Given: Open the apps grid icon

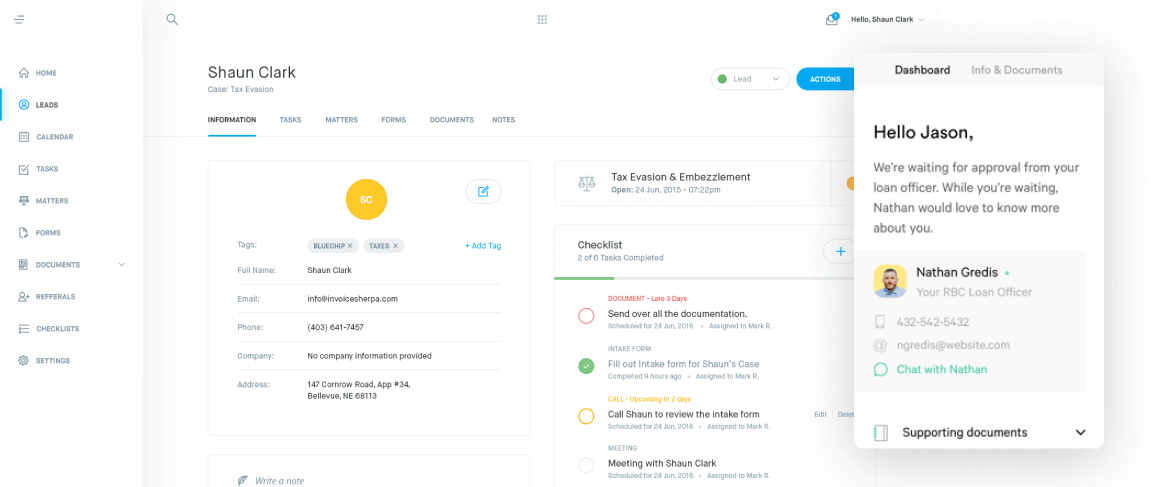Looking at the screenshot, I should click(x=542, y=19).
